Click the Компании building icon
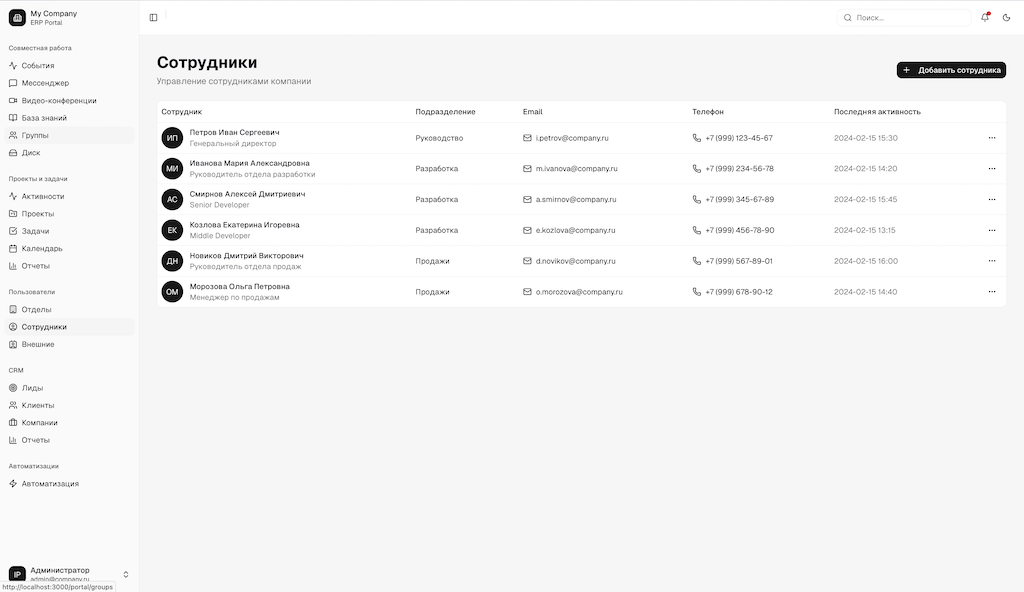The width and height of the screenshot is (1024, 592). point(13,422)
